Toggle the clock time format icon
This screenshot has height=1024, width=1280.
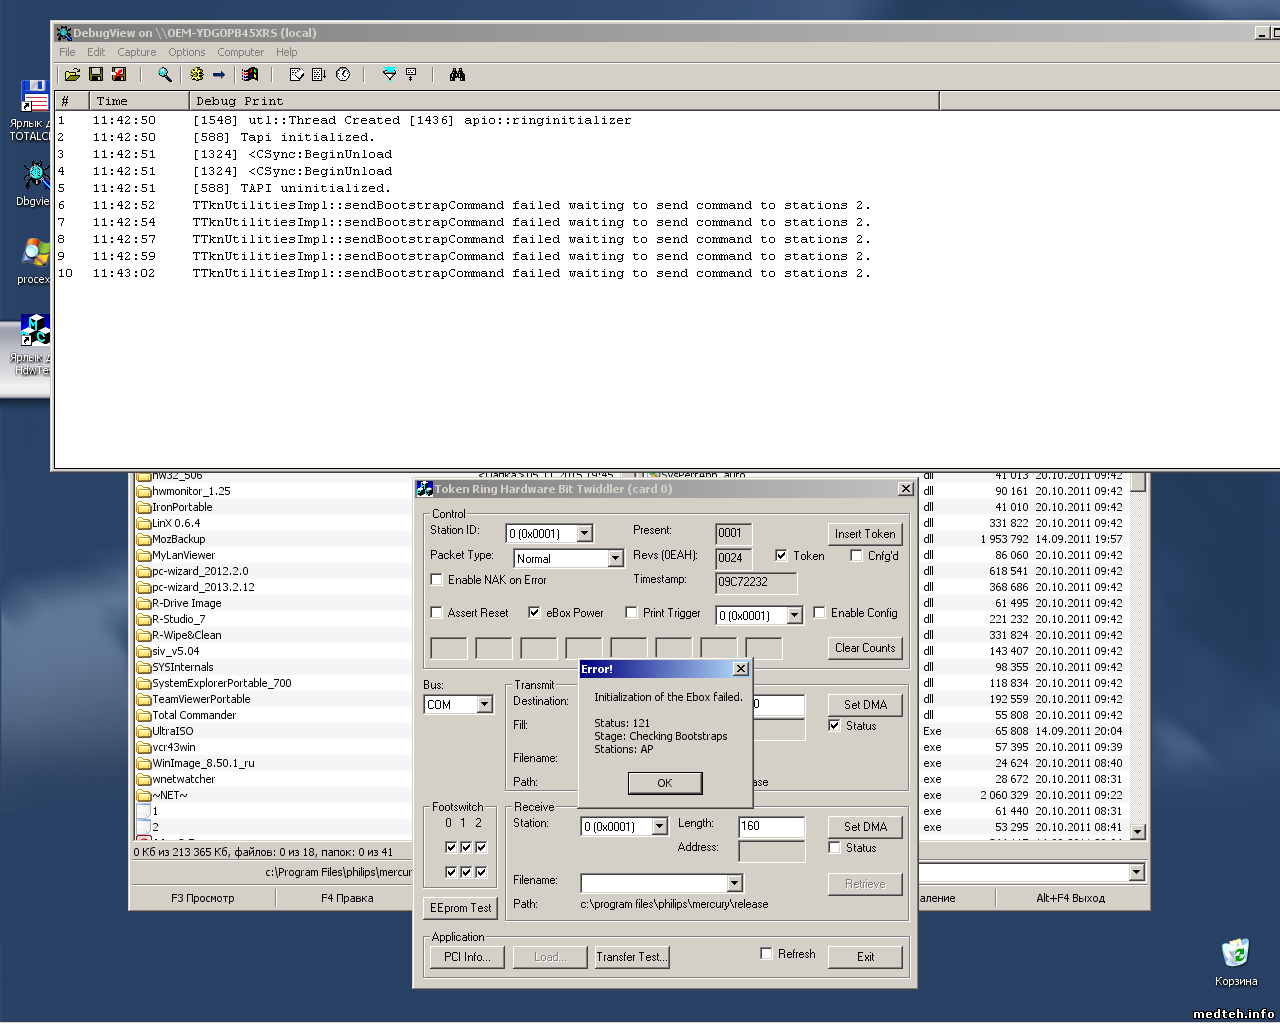(343, 75)
